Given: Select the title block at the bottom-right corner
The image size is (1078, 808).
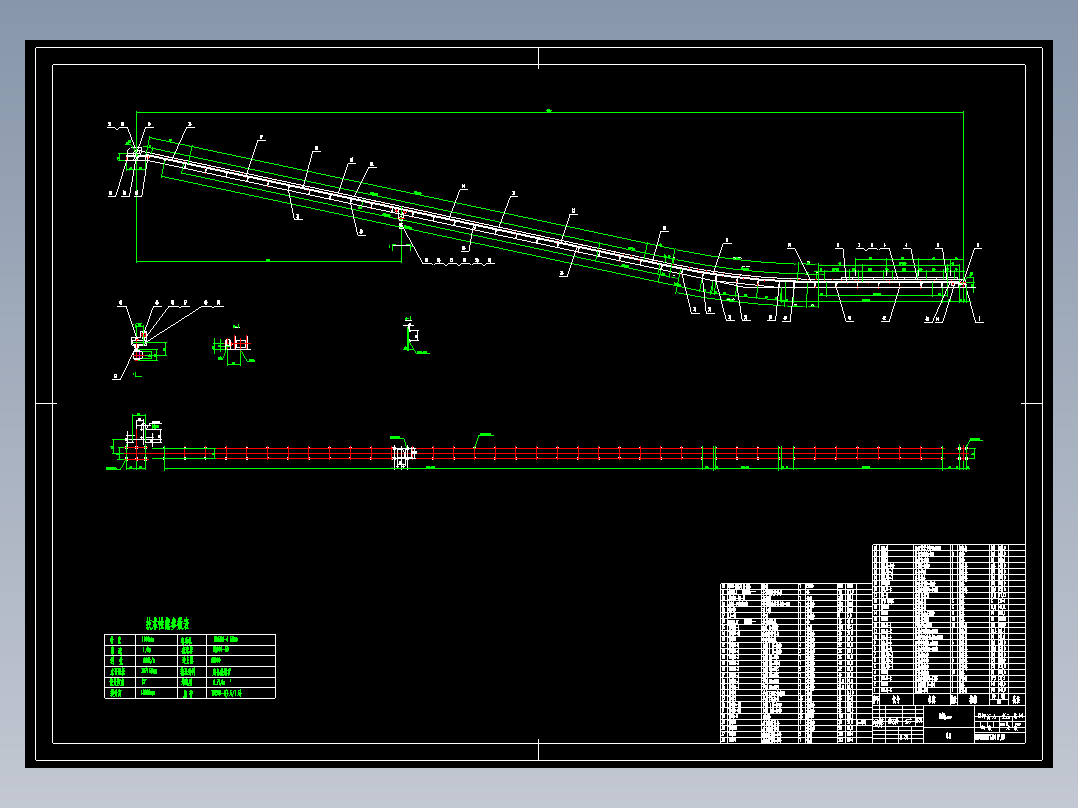Looking at the screenshot, I should click(x=949, y=724).
